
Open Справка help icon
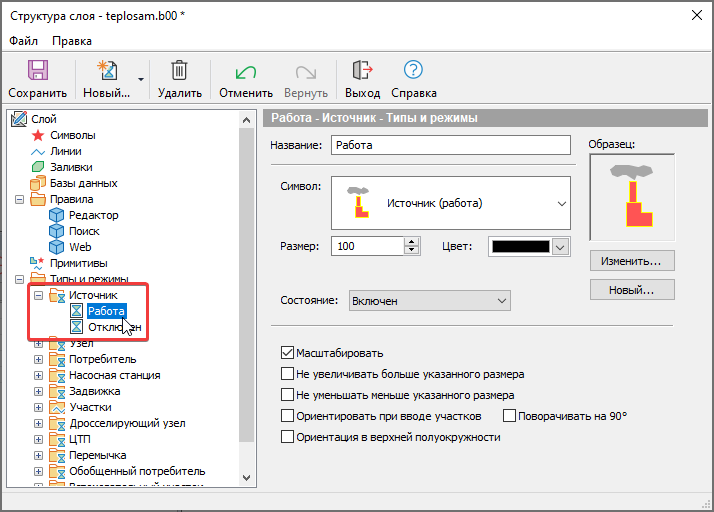413,71
